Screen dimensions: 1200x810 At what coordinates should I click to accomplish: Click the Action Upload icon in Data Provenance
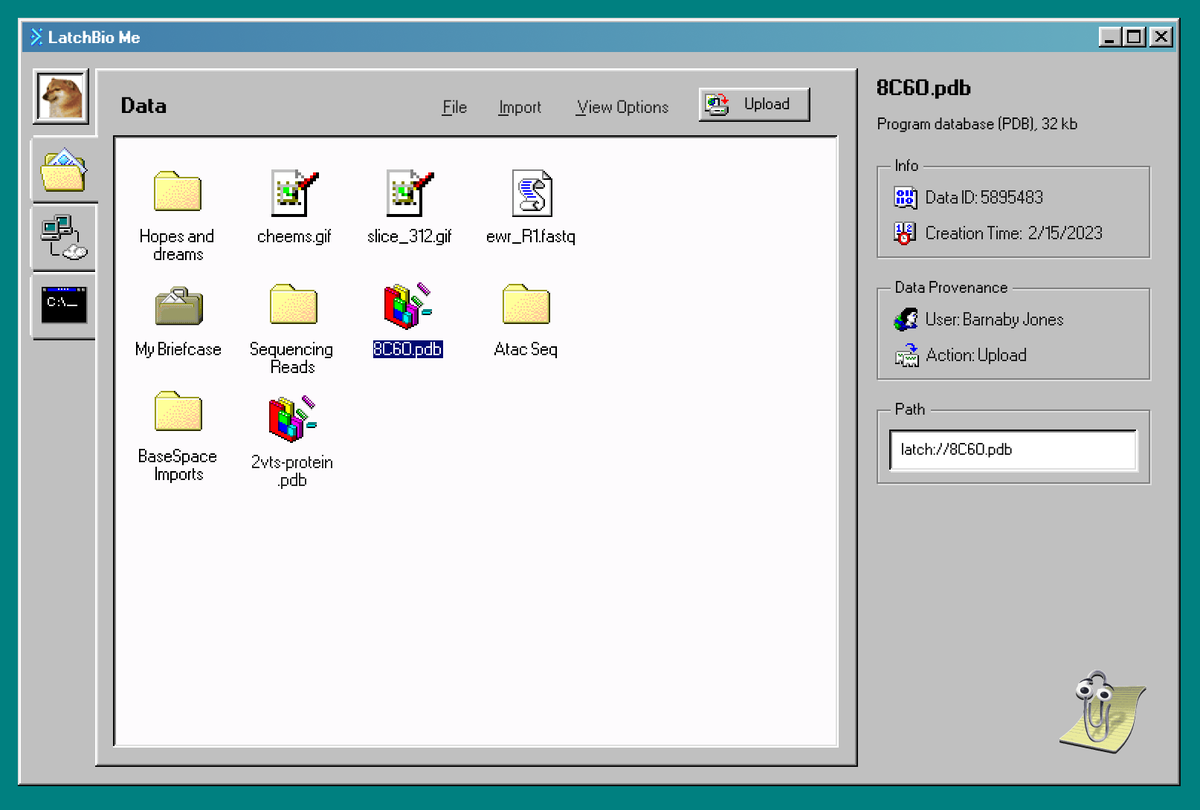tap(906, 355)
